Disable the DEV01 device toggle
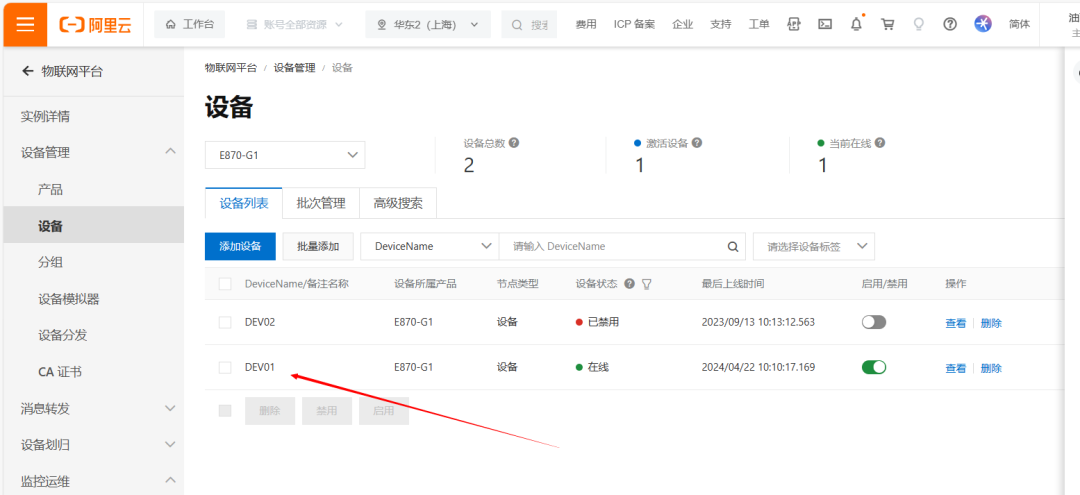The width and height of the screenshot is (1080, 495). (x=873, y=368)
